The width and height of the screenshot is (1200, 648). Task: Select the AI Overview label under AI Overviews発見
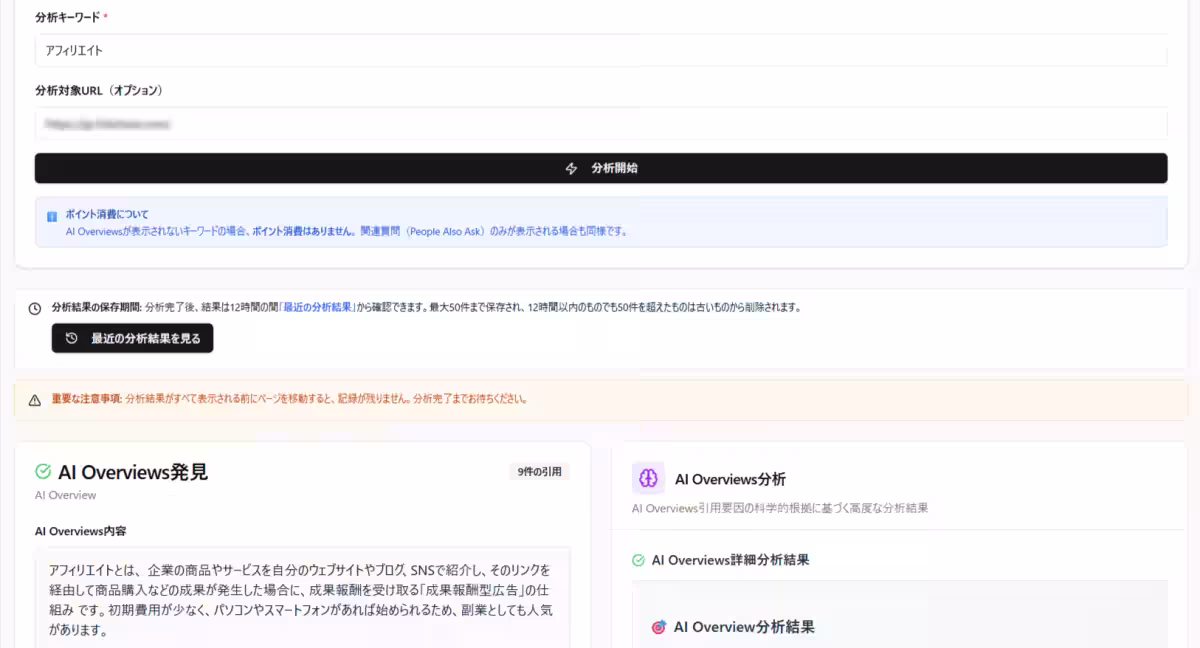point(64,495)
